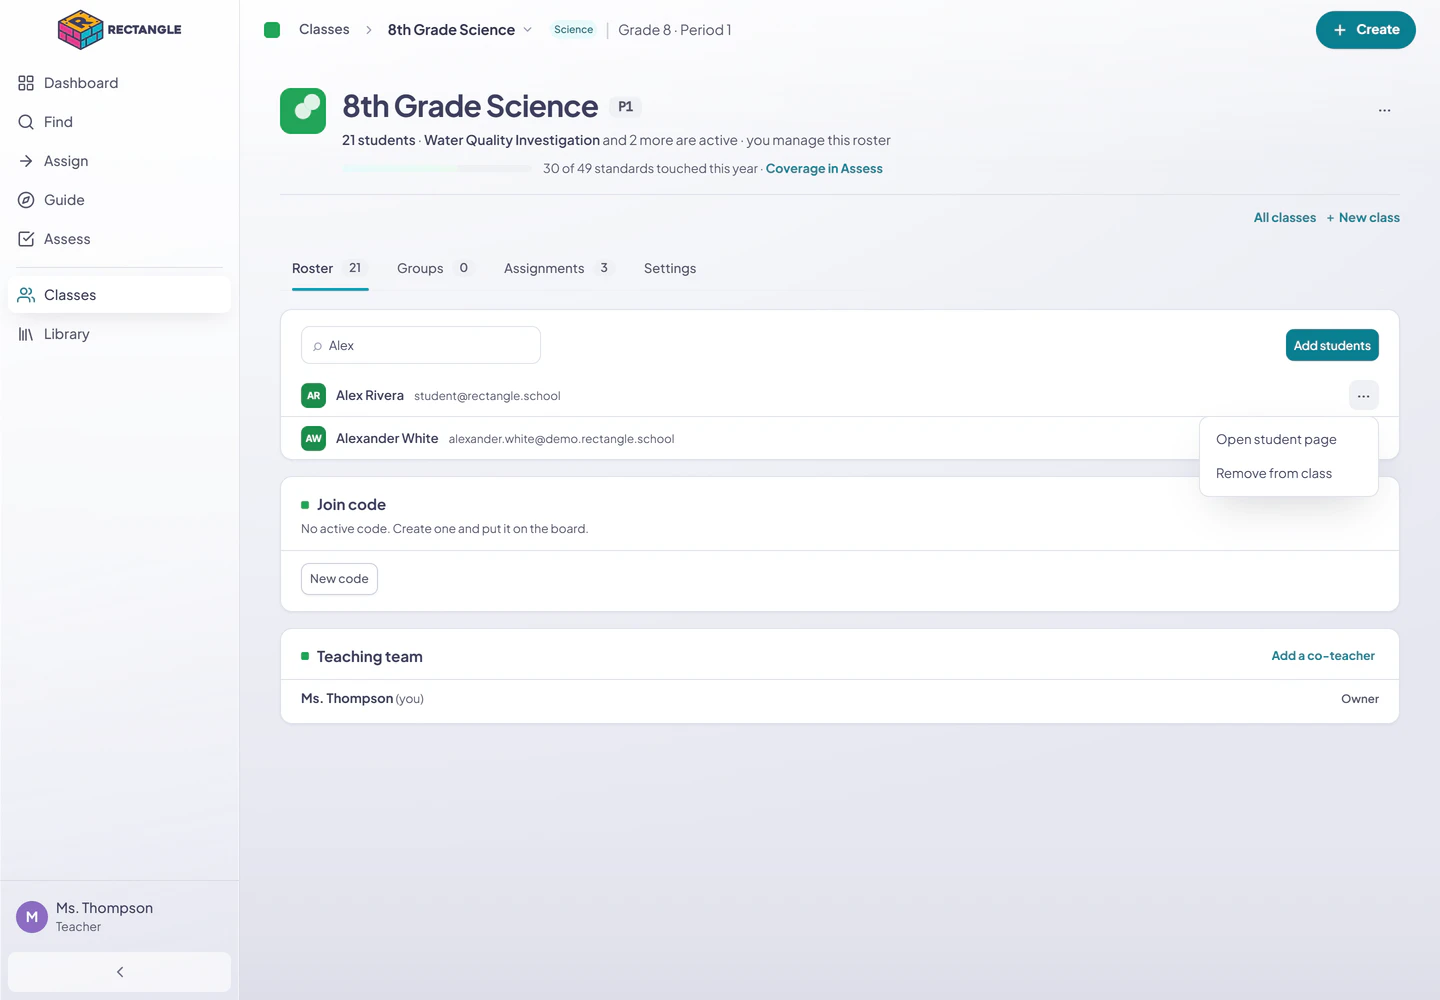Switch to the Roster tab
Viewport: 1440px width, 1000px height.
pos(330,269)
